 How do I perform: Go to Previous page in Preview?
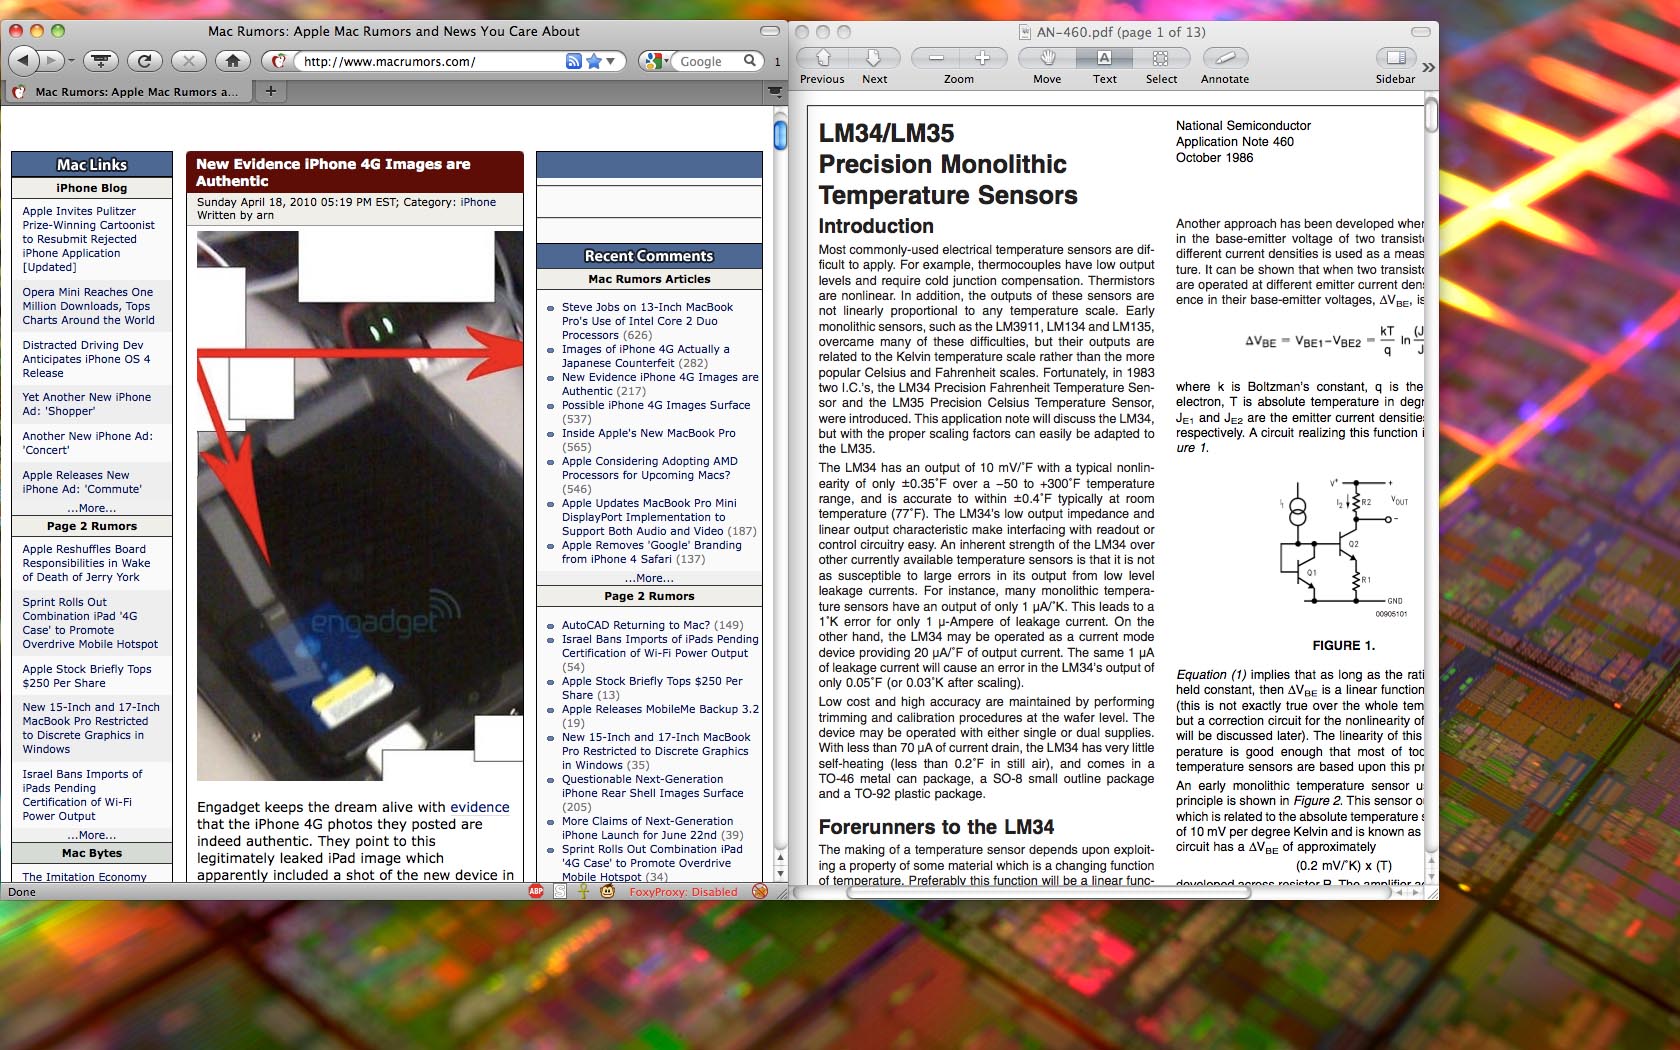pos(823,58)
